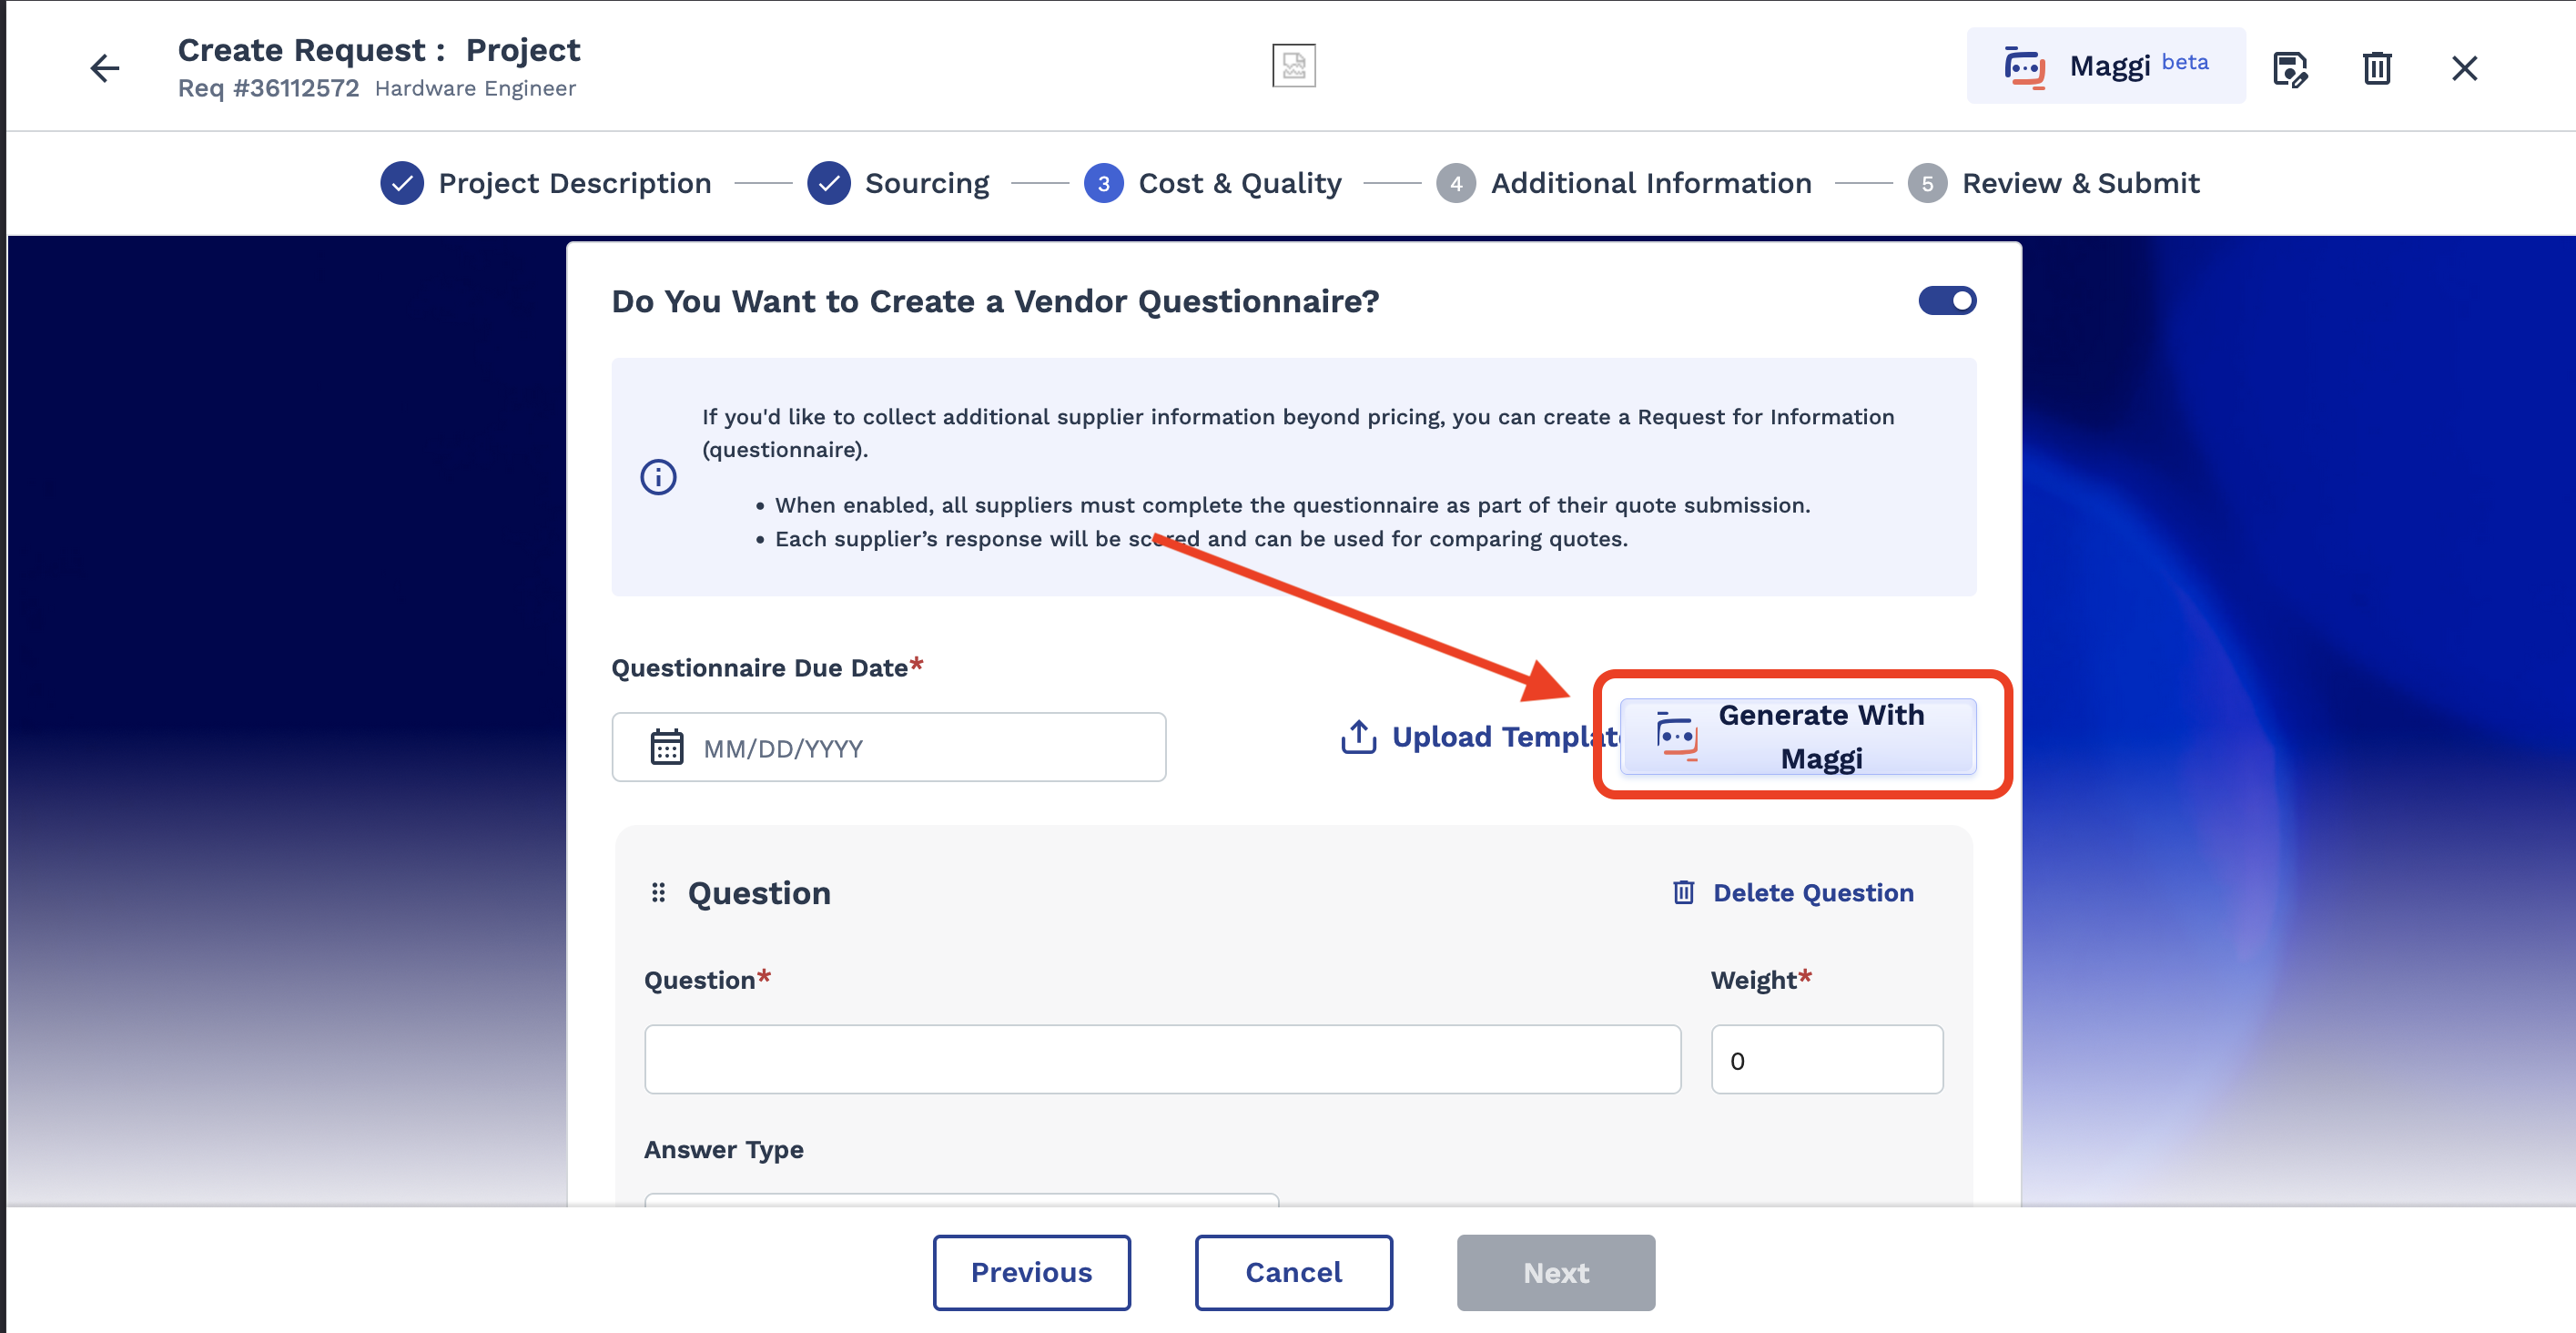Focus the Question text field

pos(1162,1059)
